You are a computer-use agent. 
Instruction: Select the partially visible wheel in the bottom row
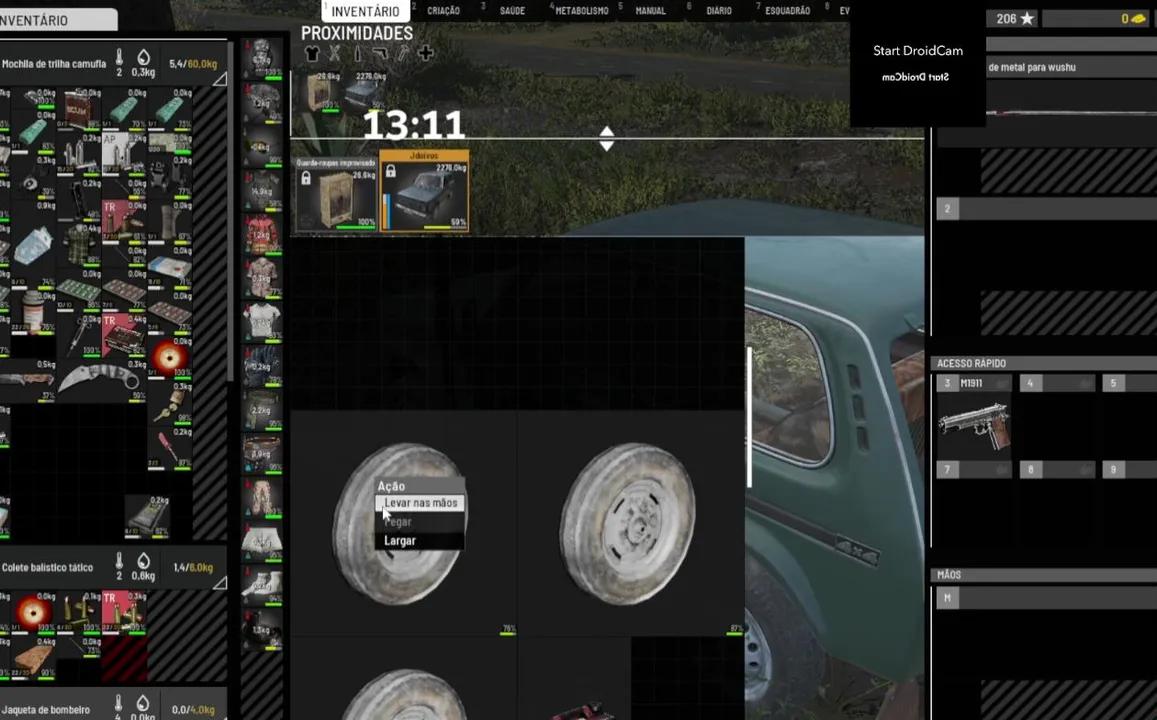click(404, 679)
